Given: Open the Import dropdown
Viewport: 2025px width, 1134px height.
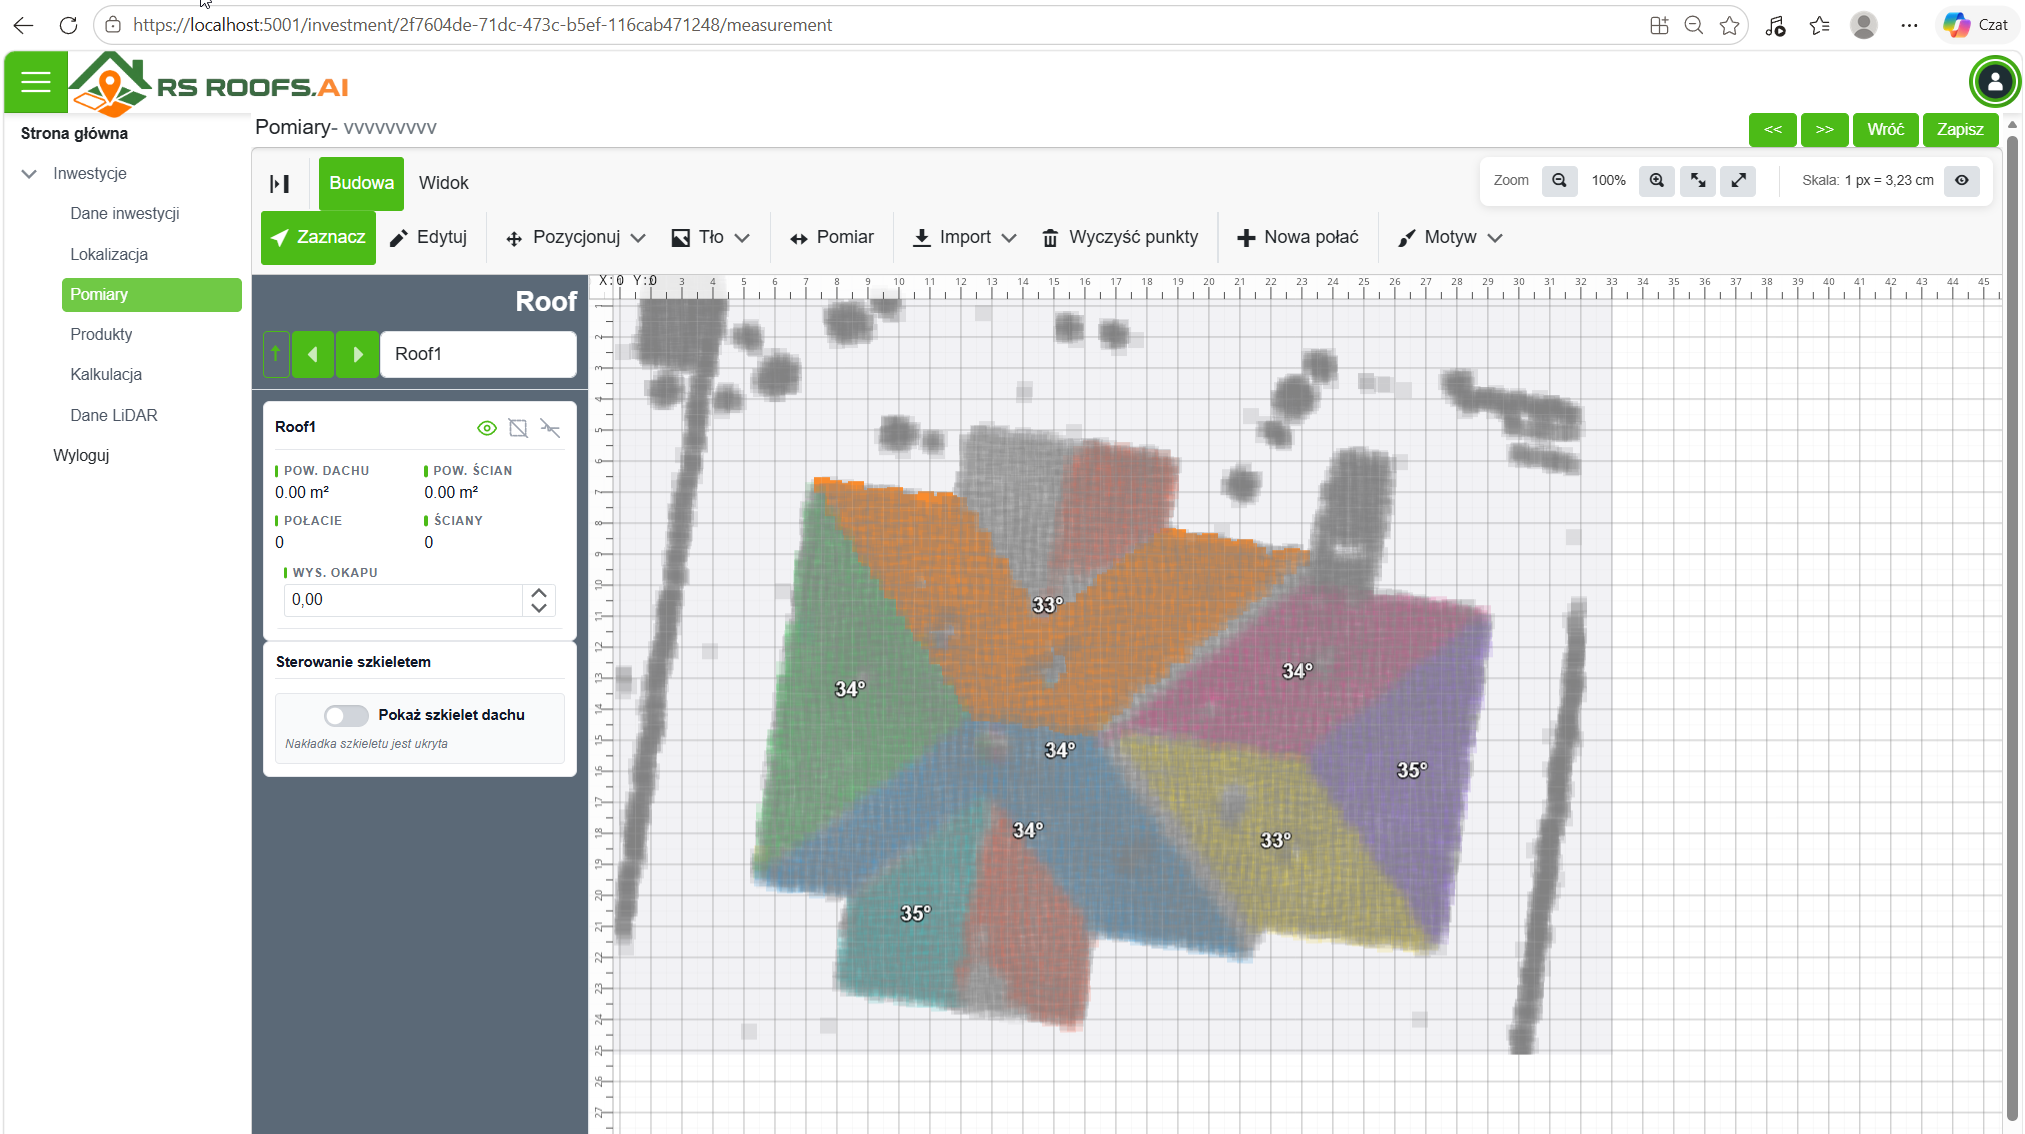Looking at the screenshot, I should (x=965, y=238).
